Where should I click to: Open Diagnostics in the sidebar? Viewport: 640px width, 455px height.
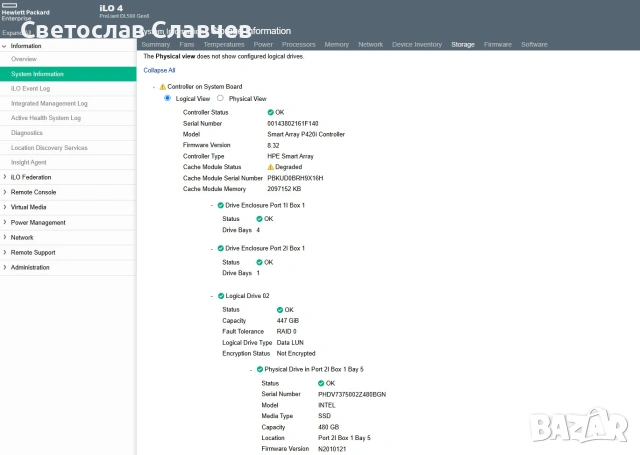tap(68, 133)
